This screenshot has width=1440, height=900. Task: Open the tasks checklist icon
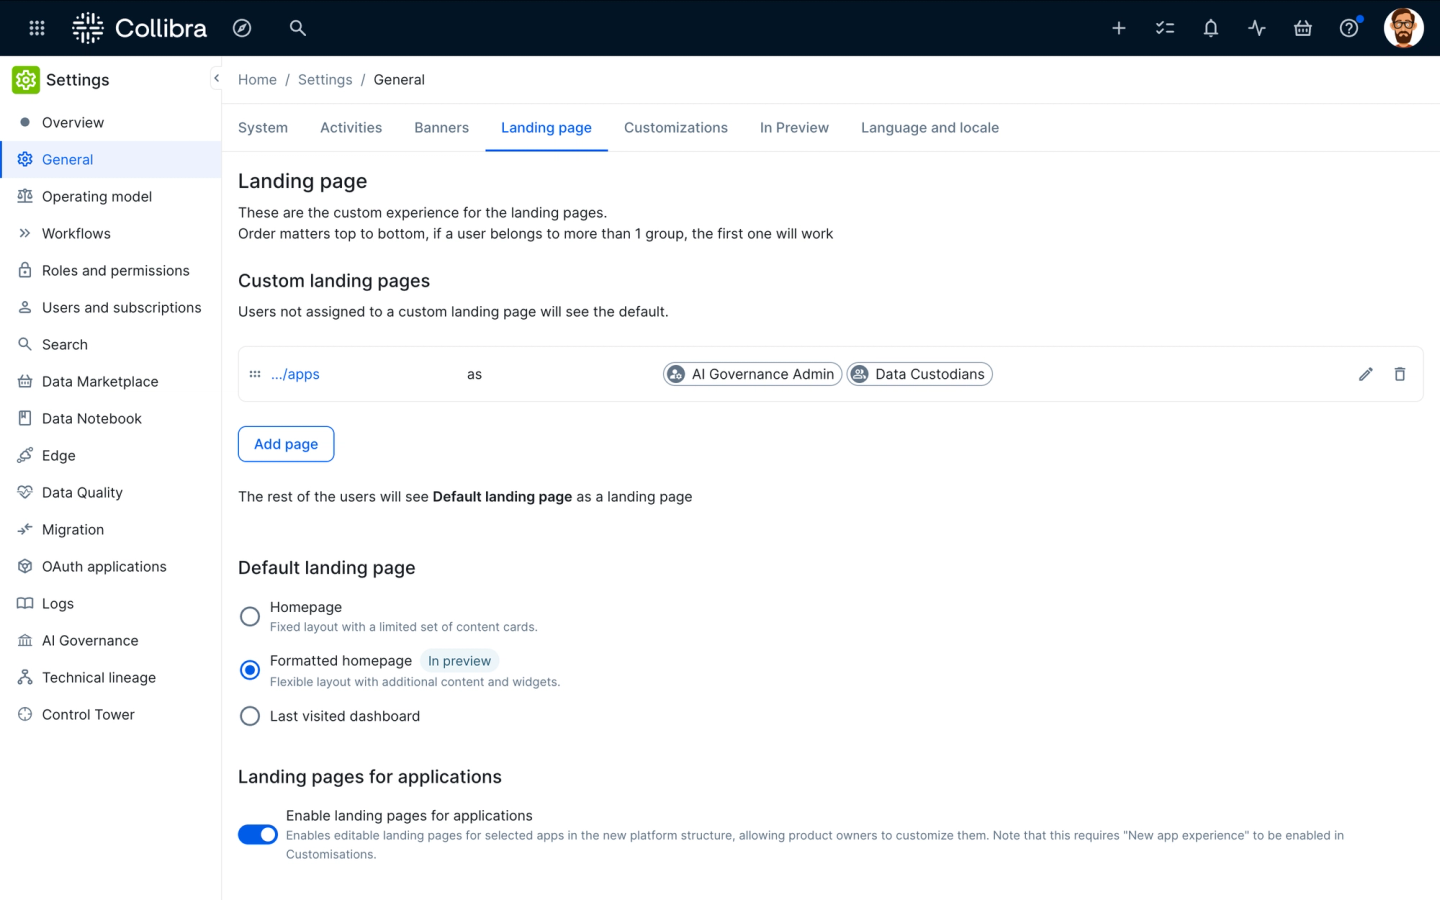point(1165,28)
